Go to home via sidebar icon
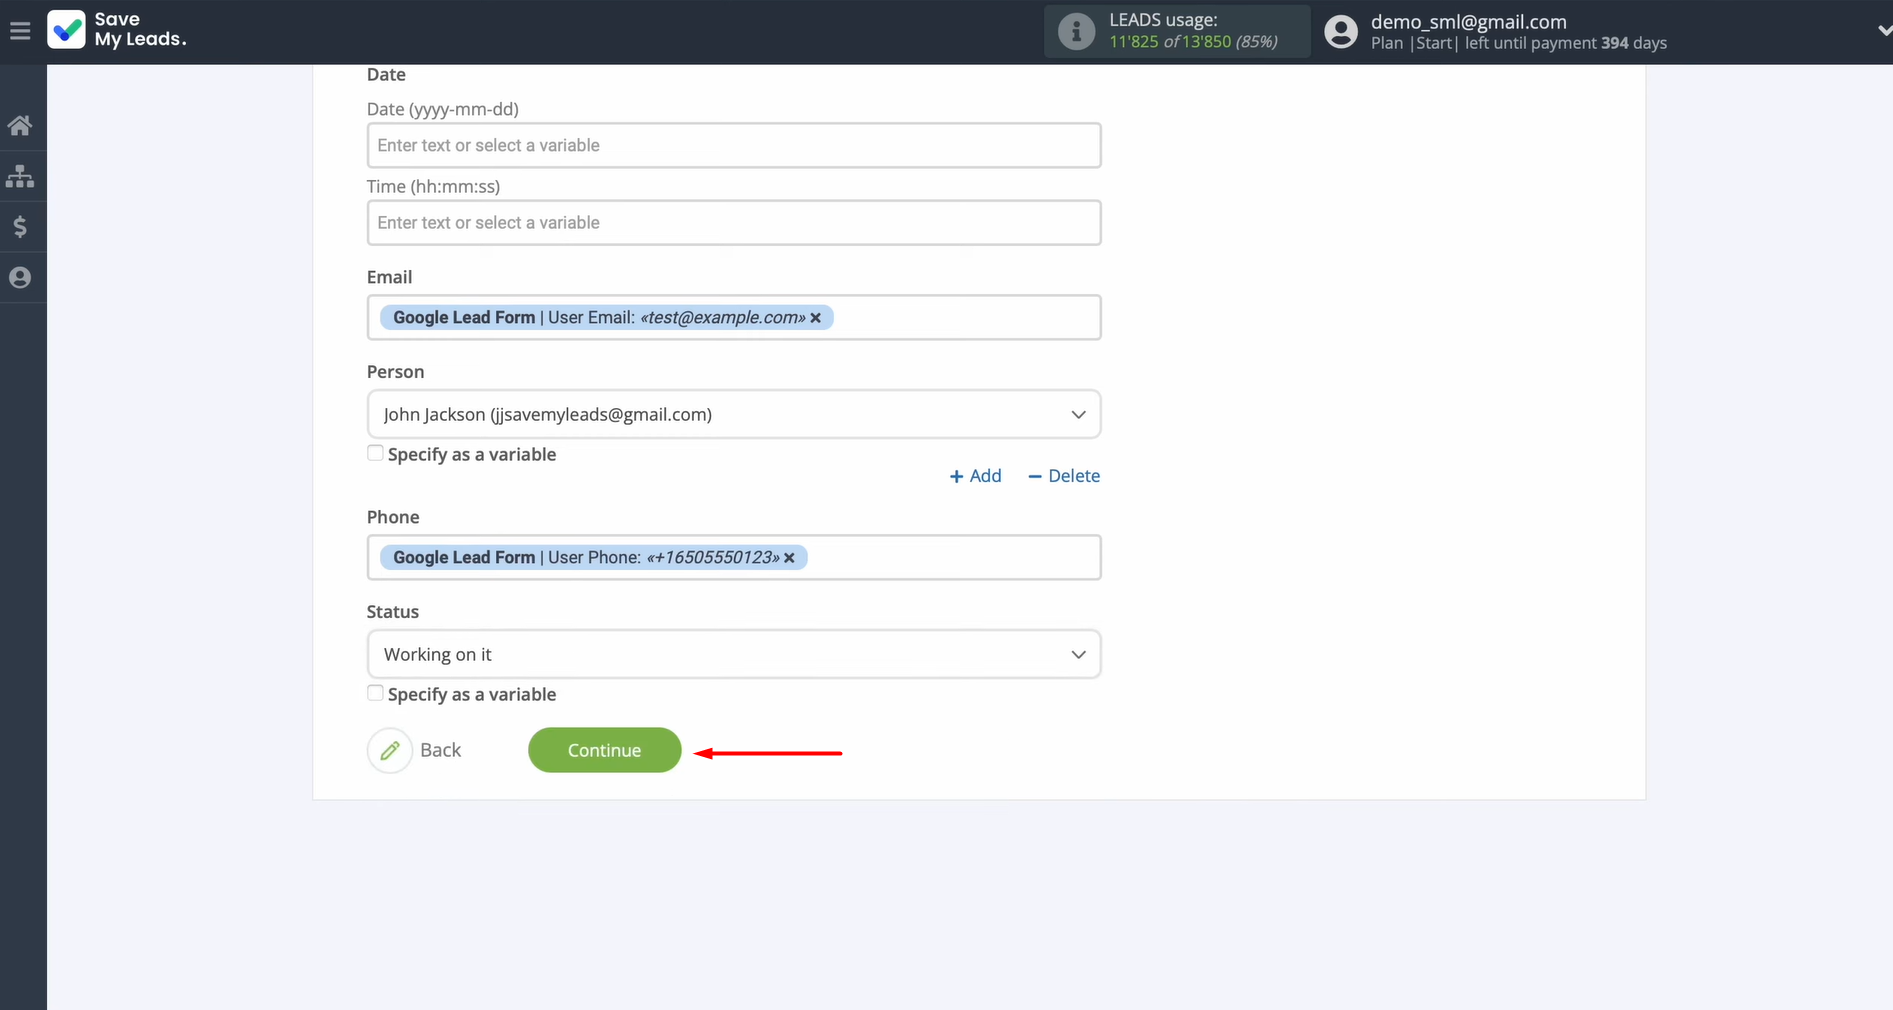The image size is (1893, 1010). pos(20,125)
